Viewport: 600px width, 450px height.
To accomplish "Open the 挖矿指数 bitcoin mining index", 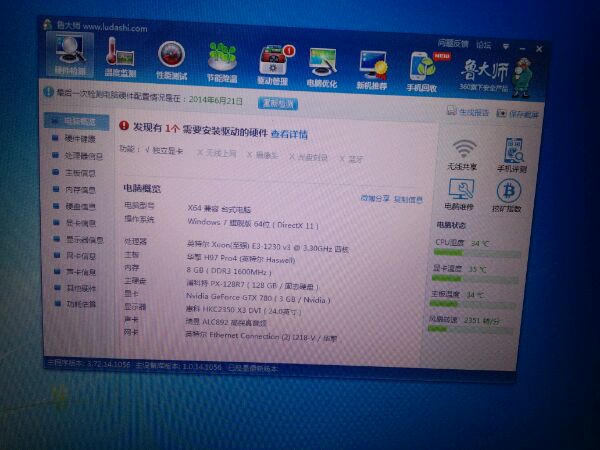I will coord(507,196).
